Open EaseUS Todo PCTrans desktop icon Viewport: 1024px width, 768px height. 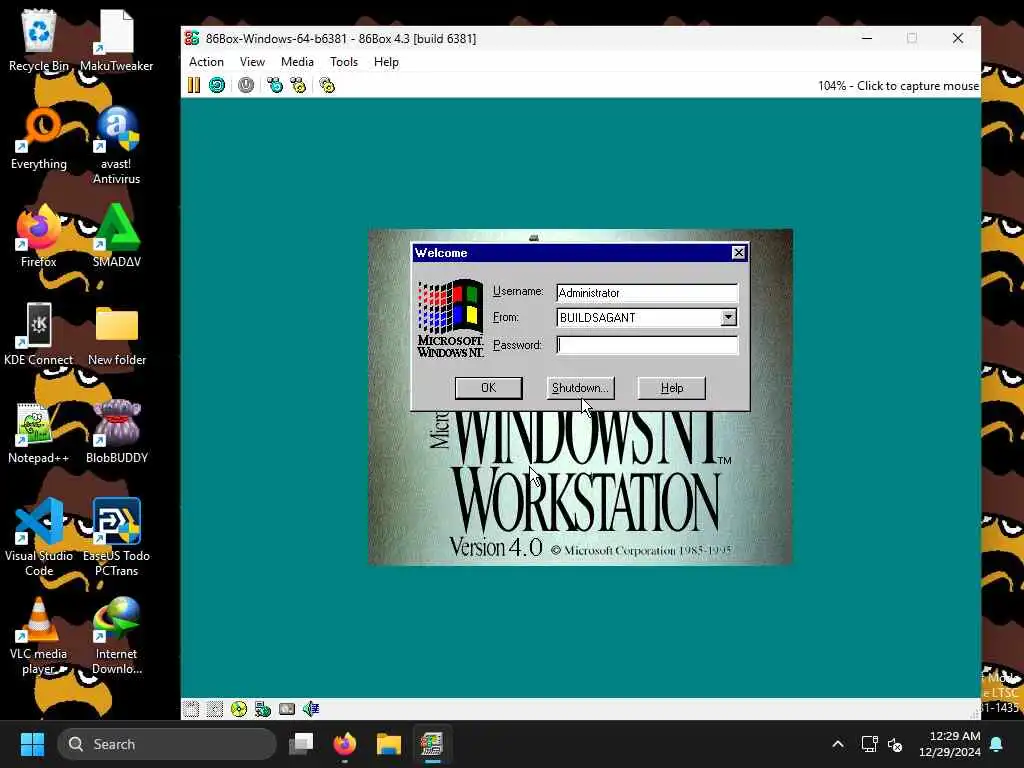116,537
